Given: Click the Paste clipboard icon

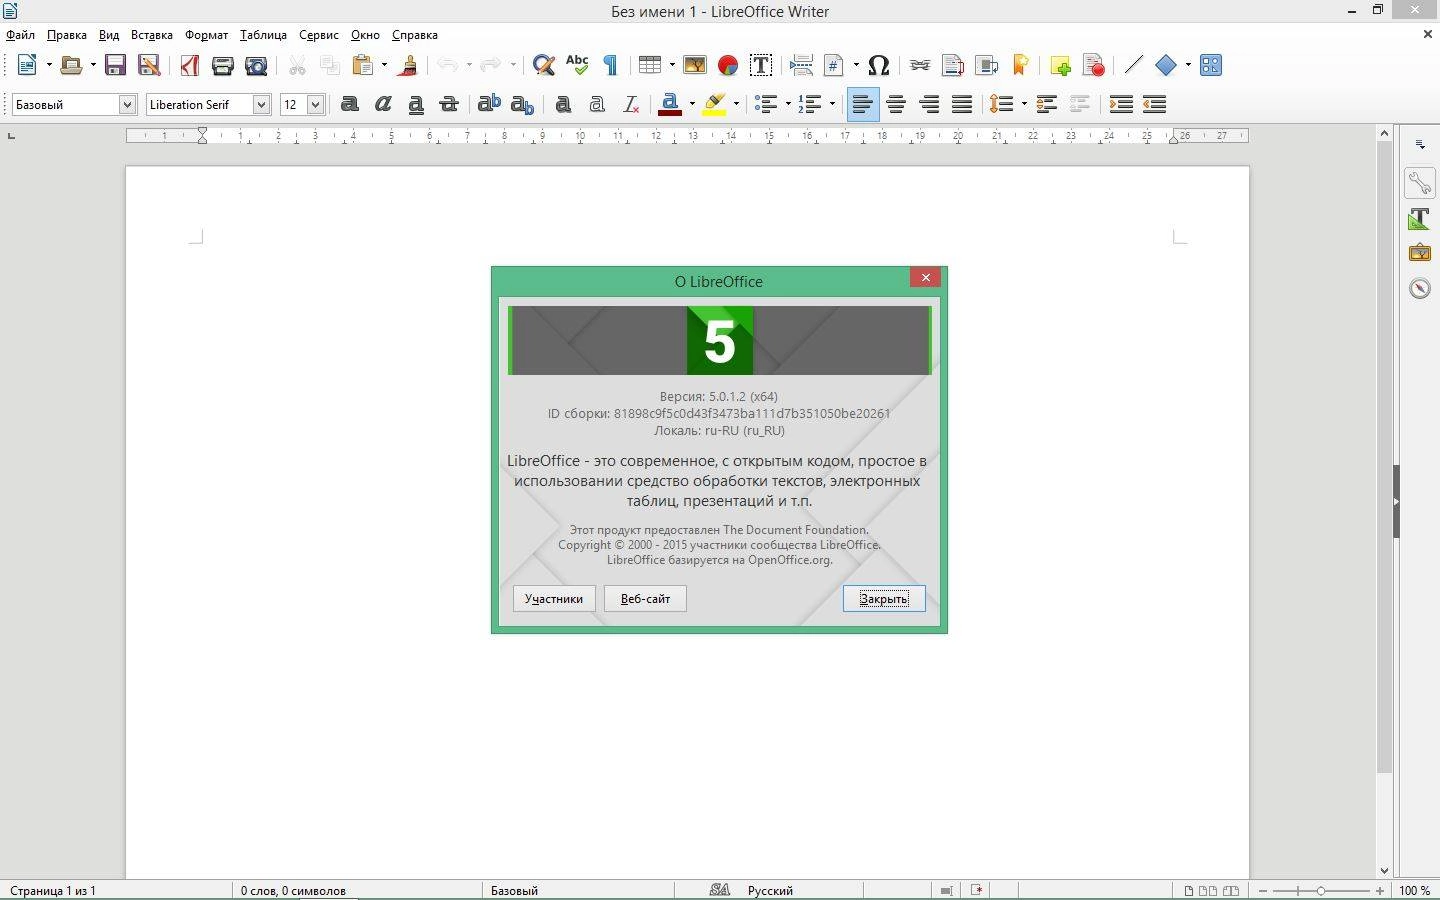Looking at the screenshot, I should click(x=363, y=66).
